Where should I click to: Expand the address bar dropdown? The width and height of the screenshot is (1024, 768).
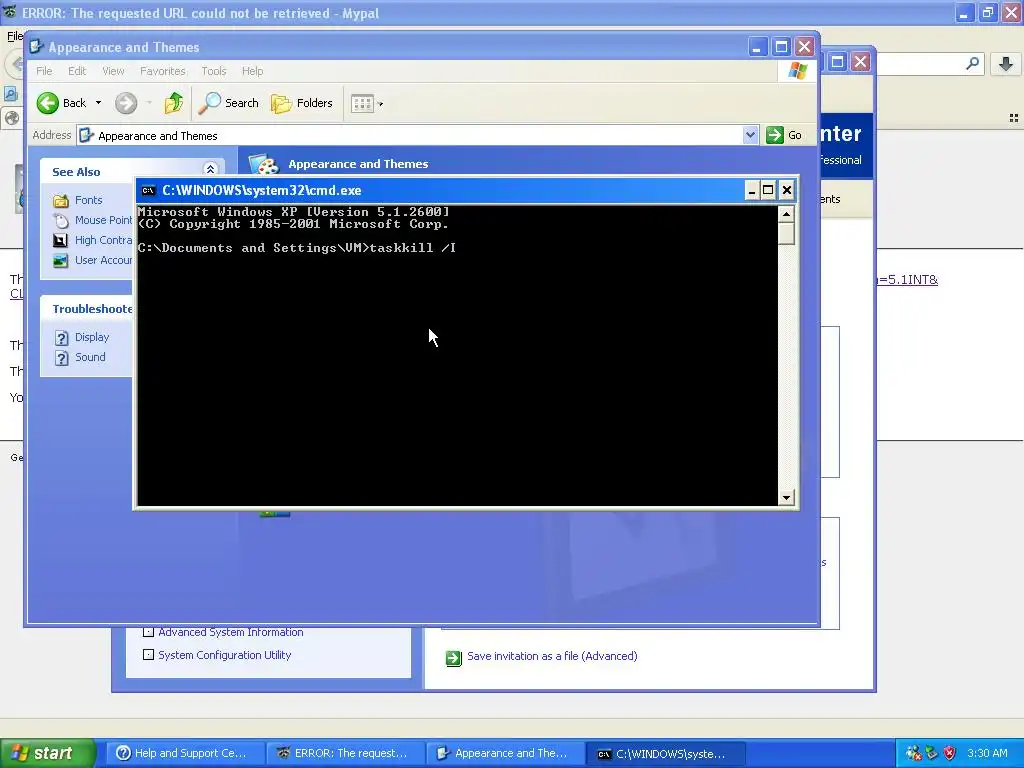[x=750, y=135]
